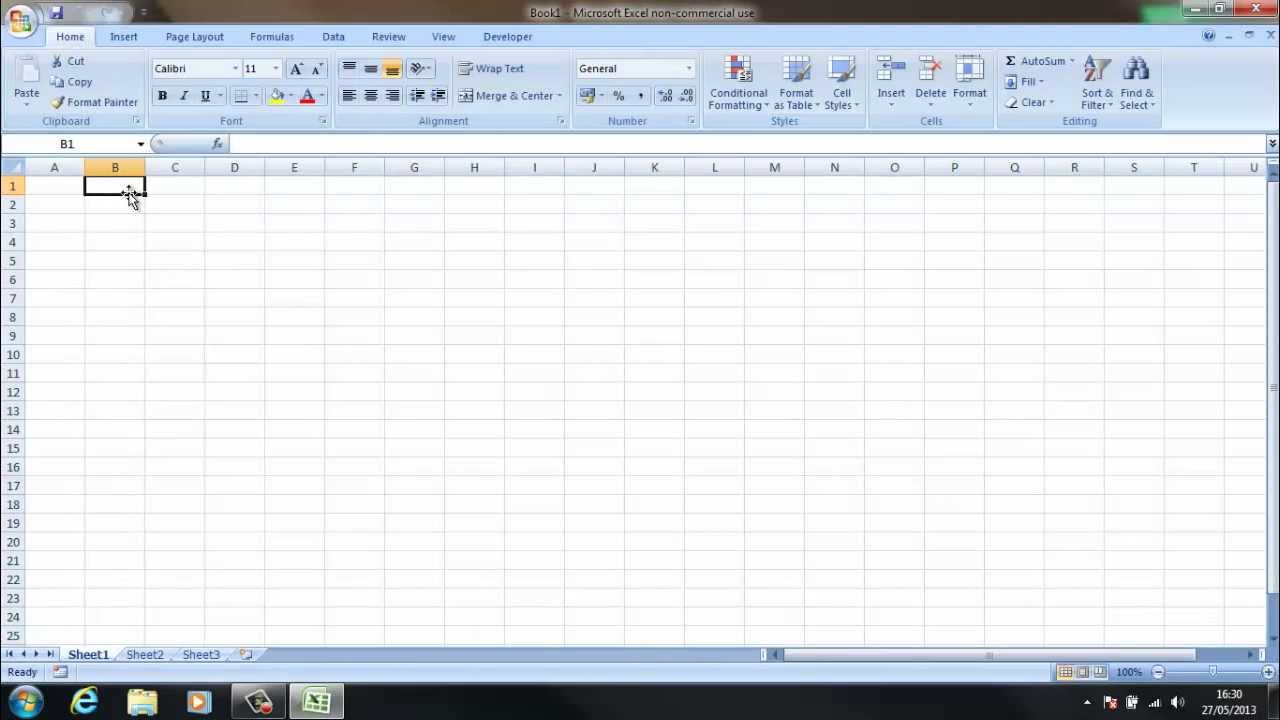Decrease the cell indent
Image resolution: width=1280 pixels, height=720 pixels.
417,96
